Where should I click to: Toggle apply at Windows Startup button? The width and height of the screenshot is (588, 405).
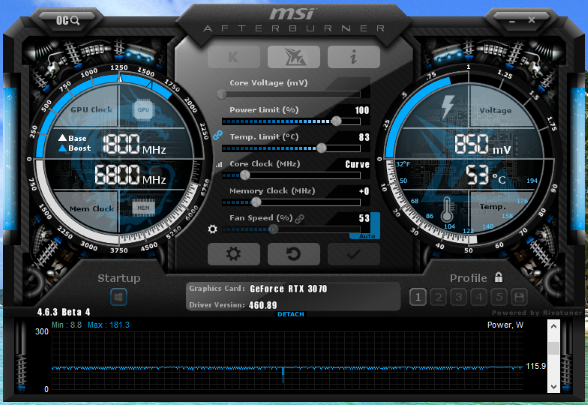(118, 297)
